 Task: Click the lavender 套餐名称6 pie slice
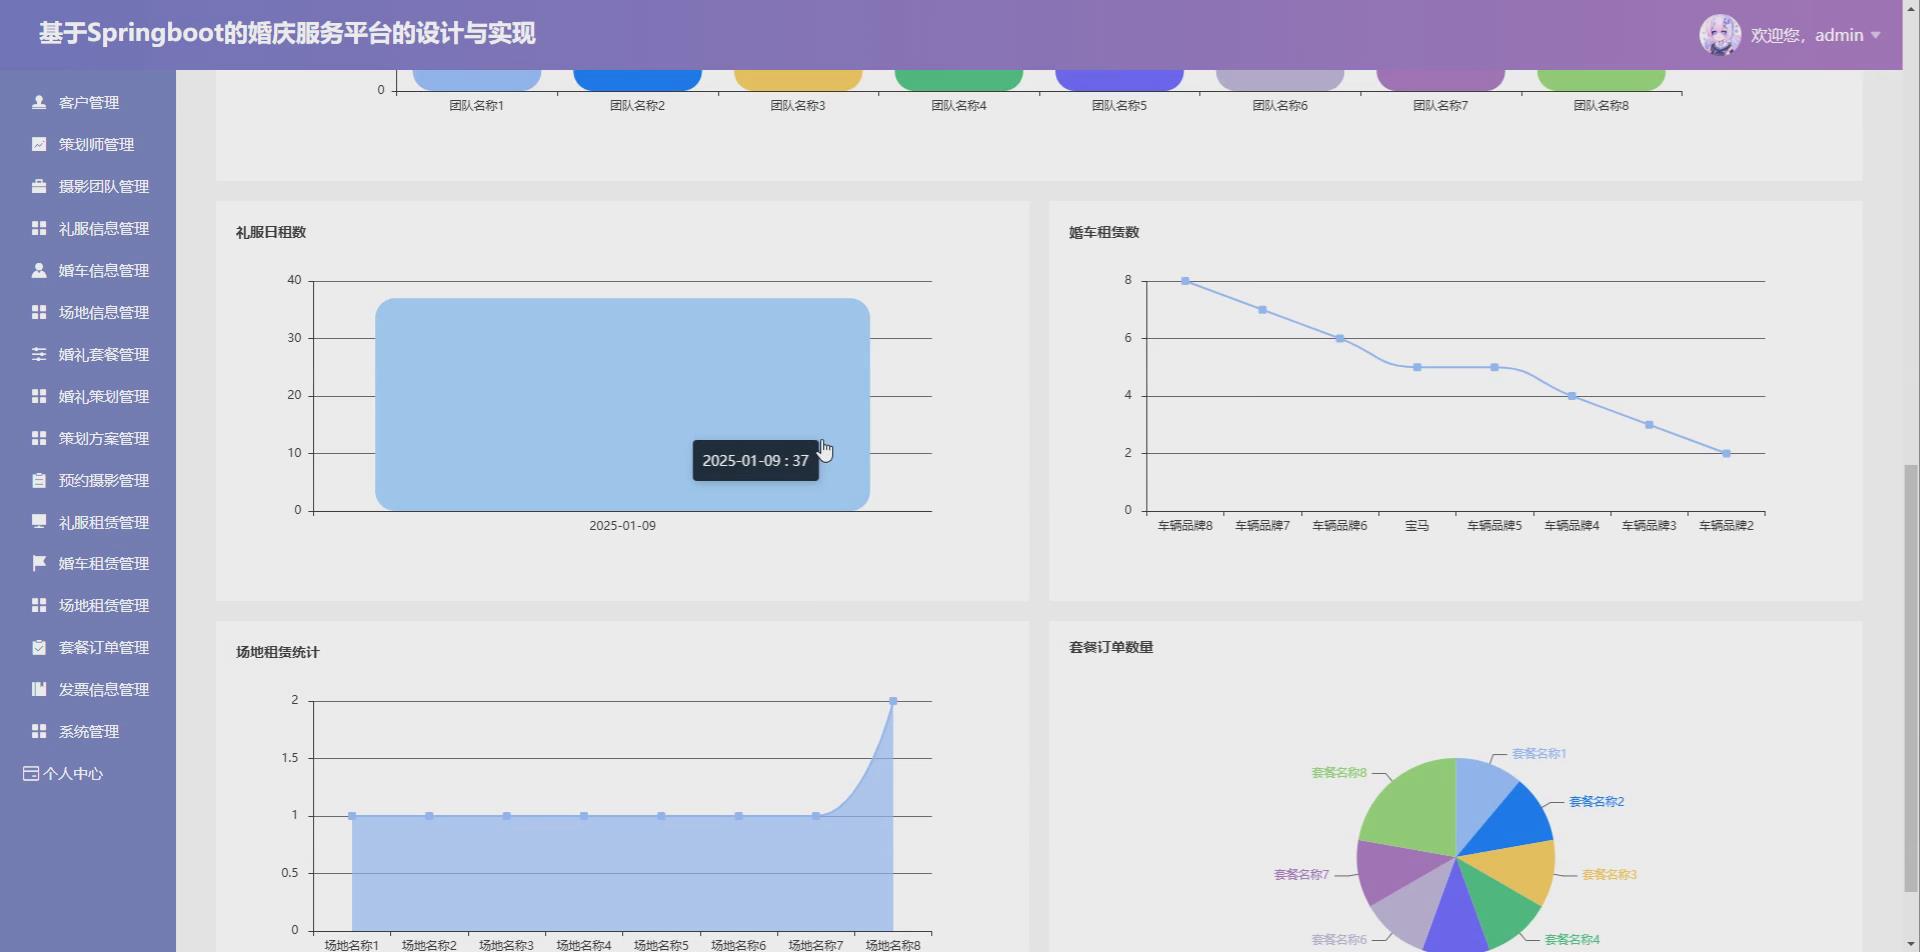pos(1412,910)
